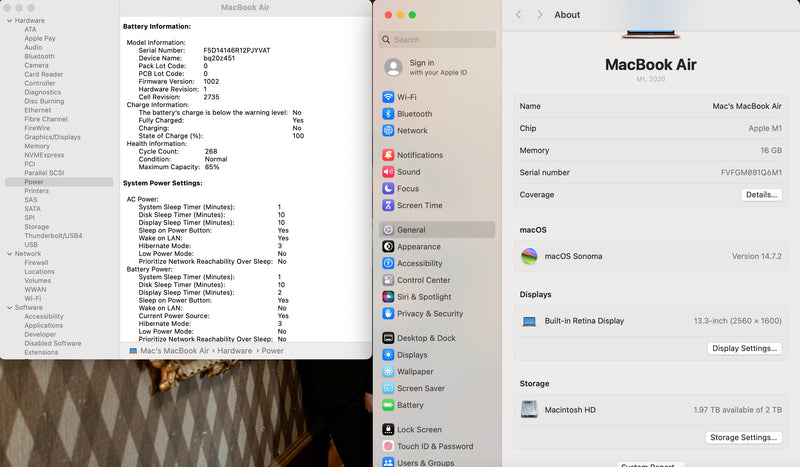800x467 pixels.
Task: Select Thunderbolt/USB4 in hardware list
Action: 51,235
